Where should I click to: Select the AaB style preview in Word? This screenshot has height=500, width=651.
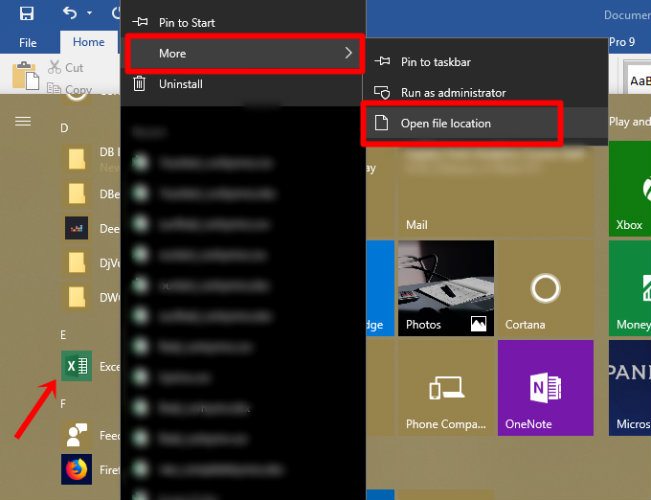coord(639,78)
